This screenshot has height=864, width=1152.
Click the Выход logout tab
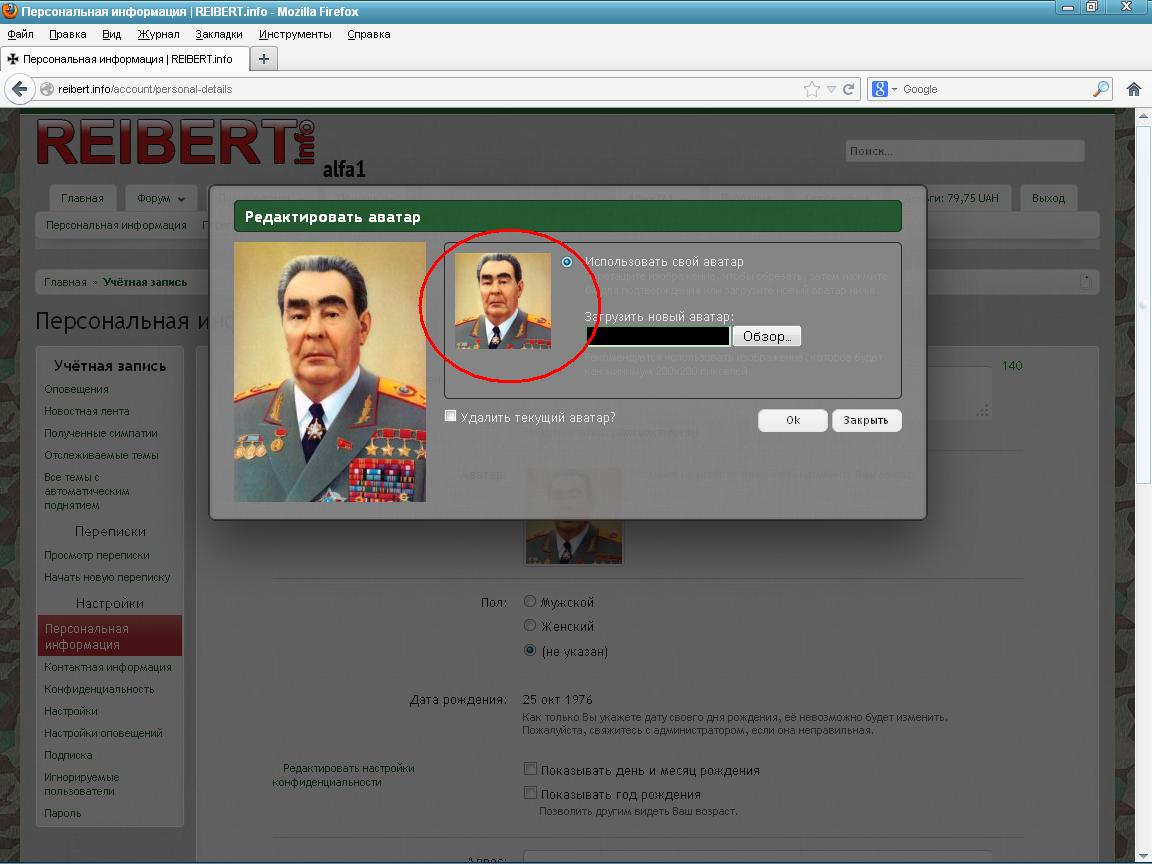coord(1048,198)
